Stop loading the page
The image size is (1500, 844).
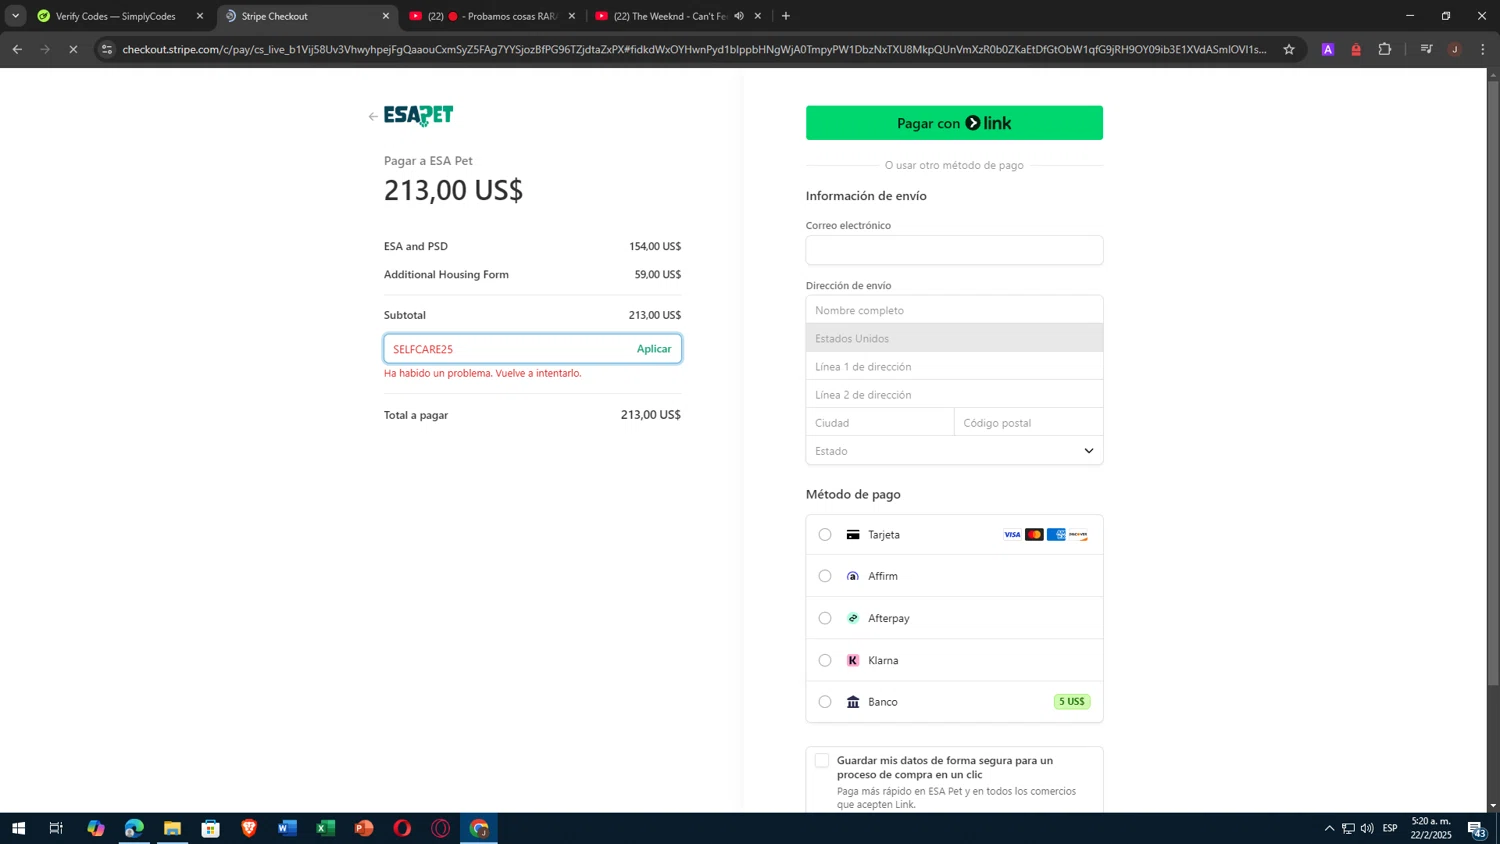coord(73,49)
